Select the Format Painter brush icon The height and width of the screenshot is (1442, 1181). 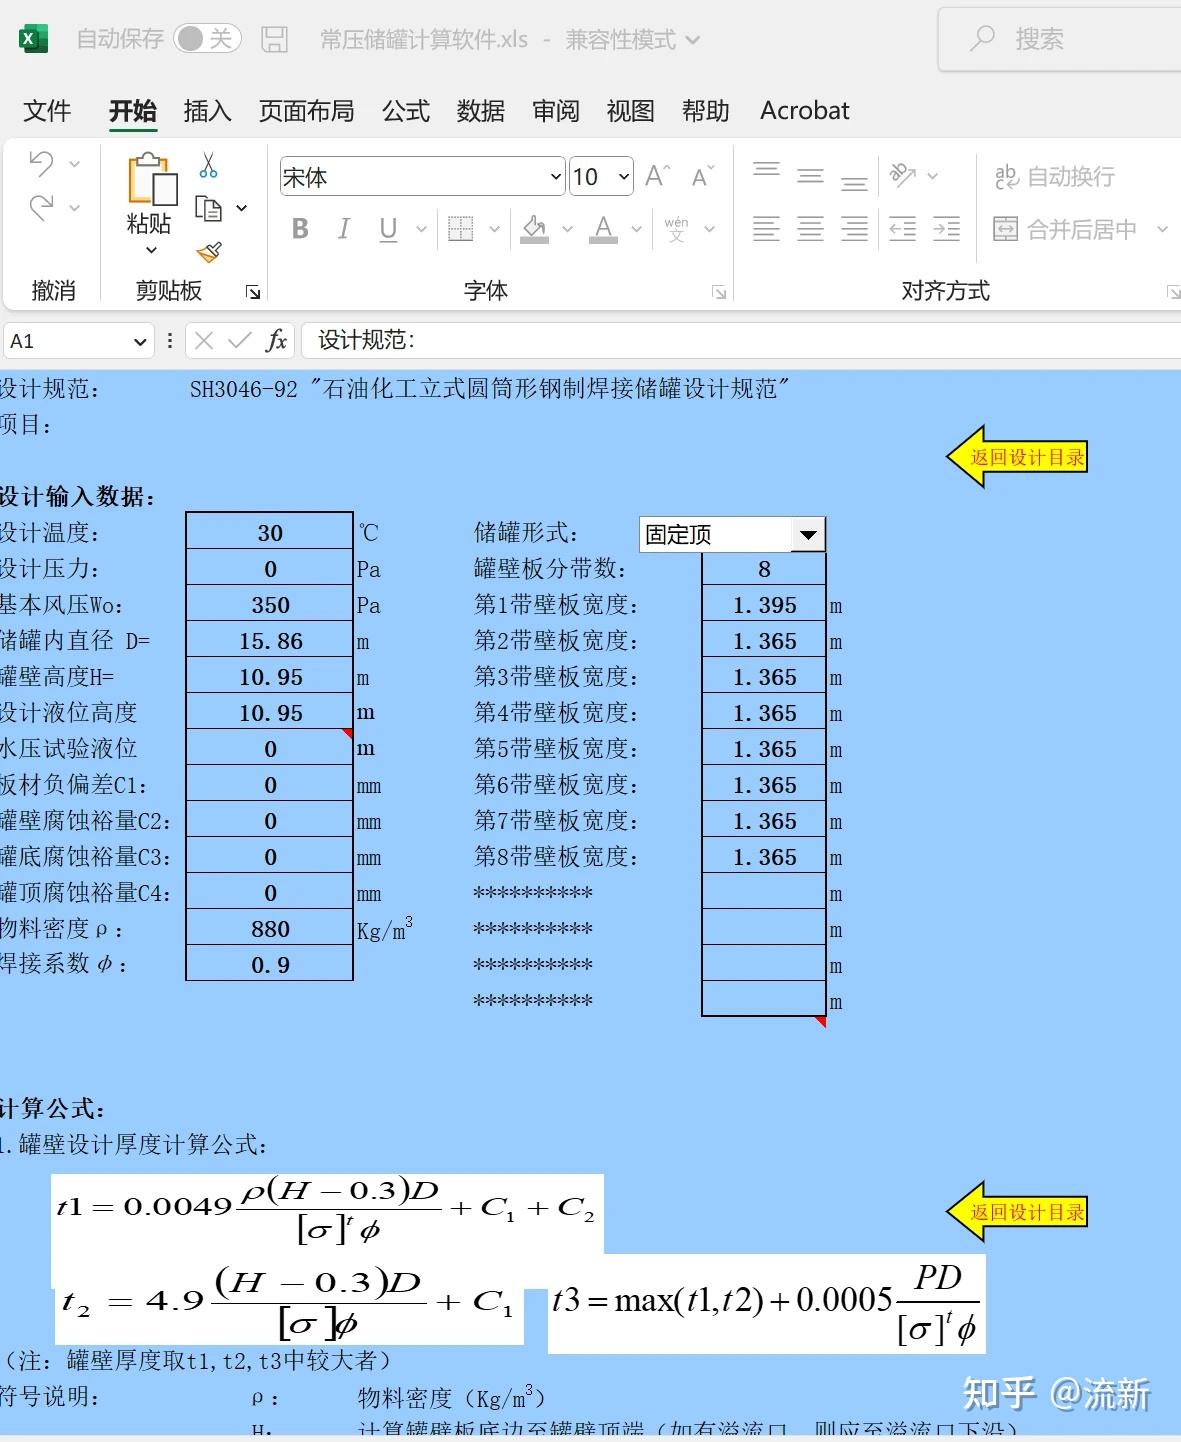[x=210, y=250]
